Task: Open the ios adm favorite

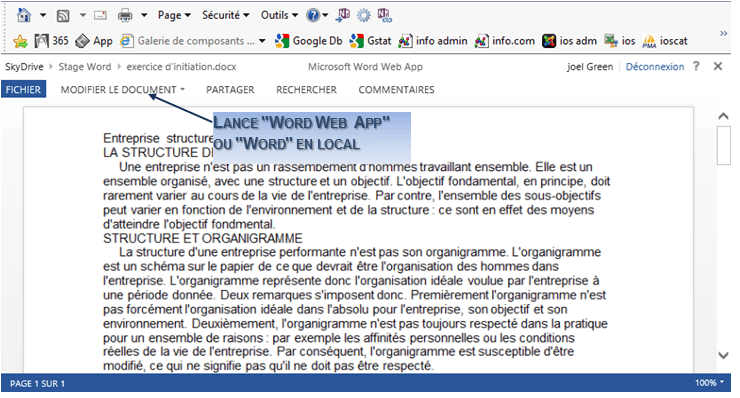Action: click(569, 41)
